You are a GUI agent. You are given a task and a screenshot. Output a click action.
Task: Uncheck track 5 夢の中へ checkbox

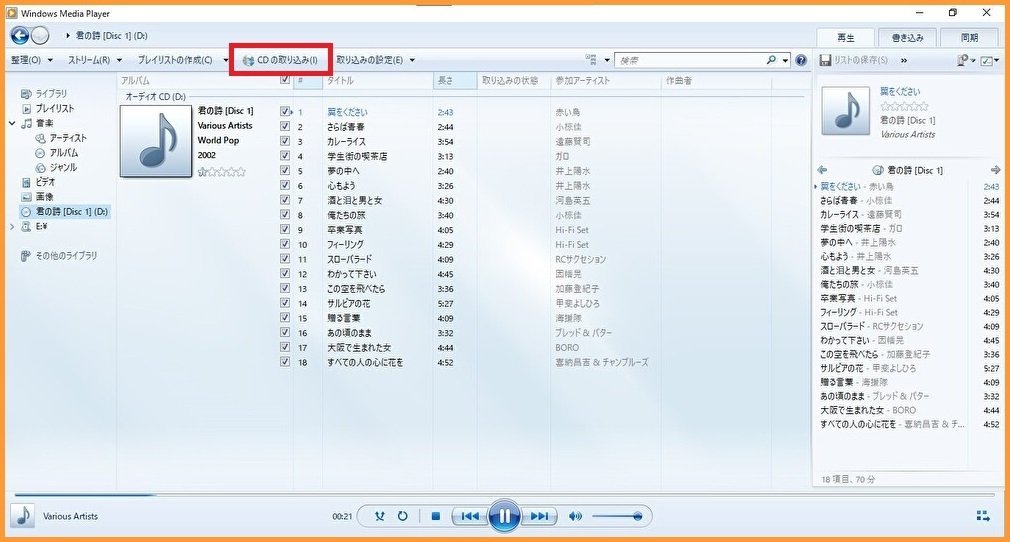click(285, 171)
